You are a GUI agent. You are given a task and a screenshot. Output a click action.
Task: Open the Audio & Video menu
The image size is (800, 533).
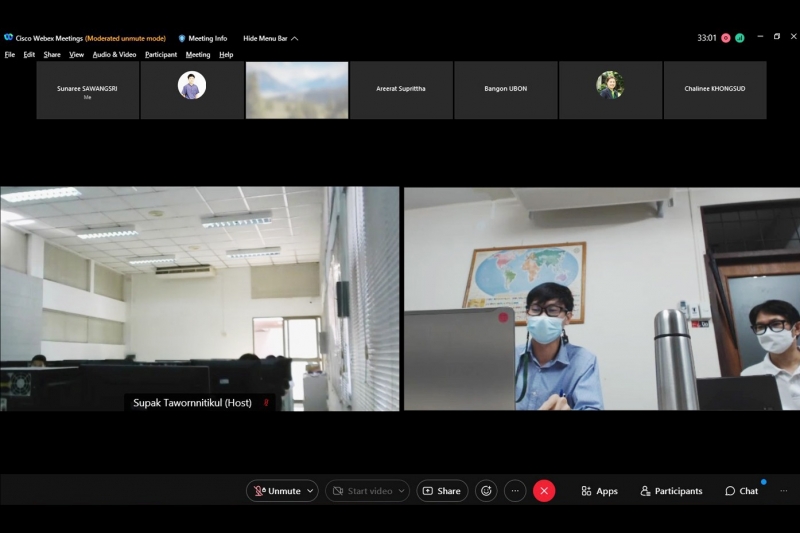114,54
